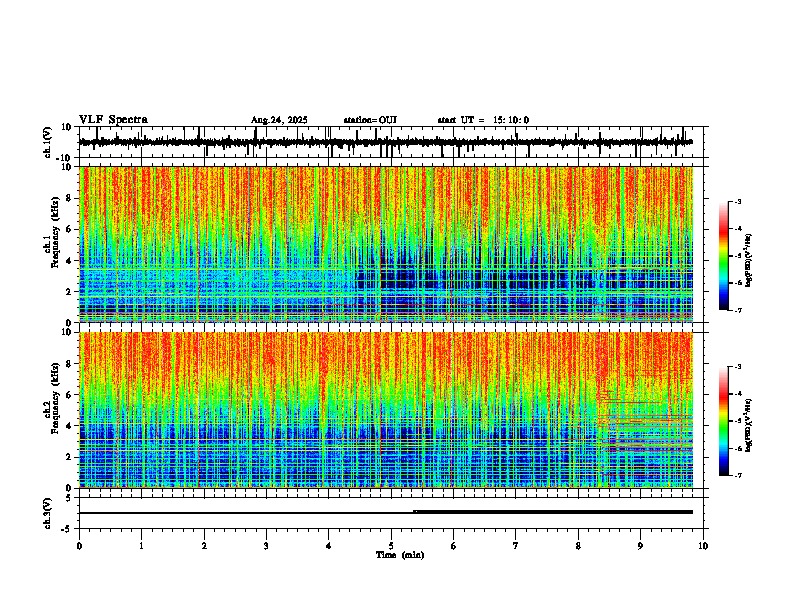Click the time axis tick label "8"
Image resolution: width=792 pixels, height=612 pixels.
coord(578,546)
